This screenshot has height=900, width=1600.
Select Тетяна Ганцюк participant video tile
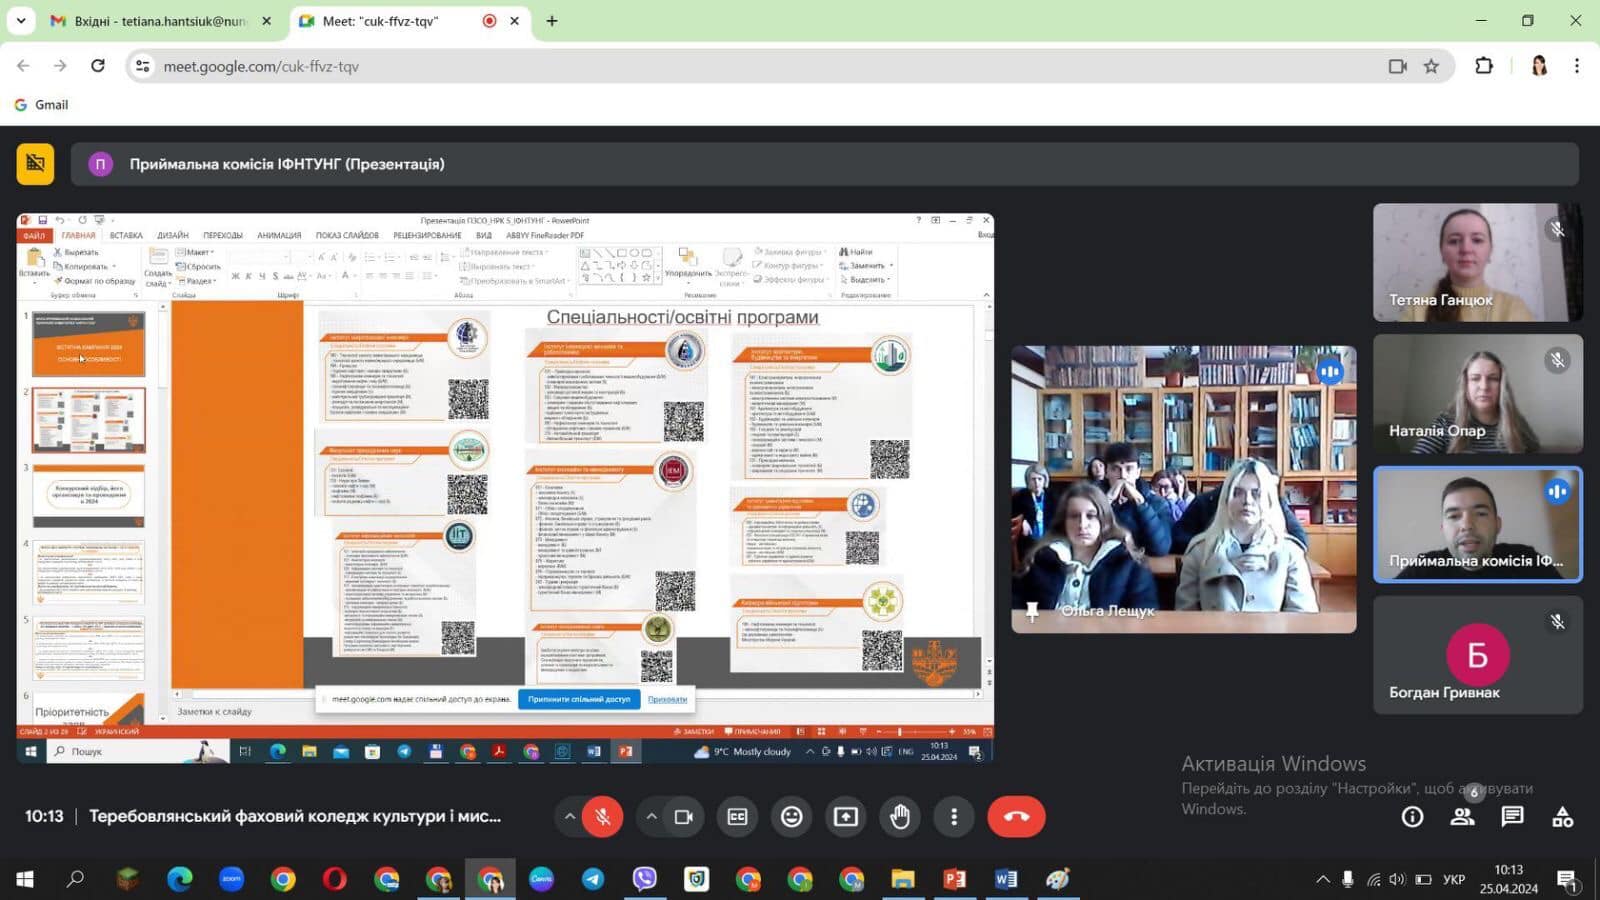pyautogui.click(x=1476, y=263)
